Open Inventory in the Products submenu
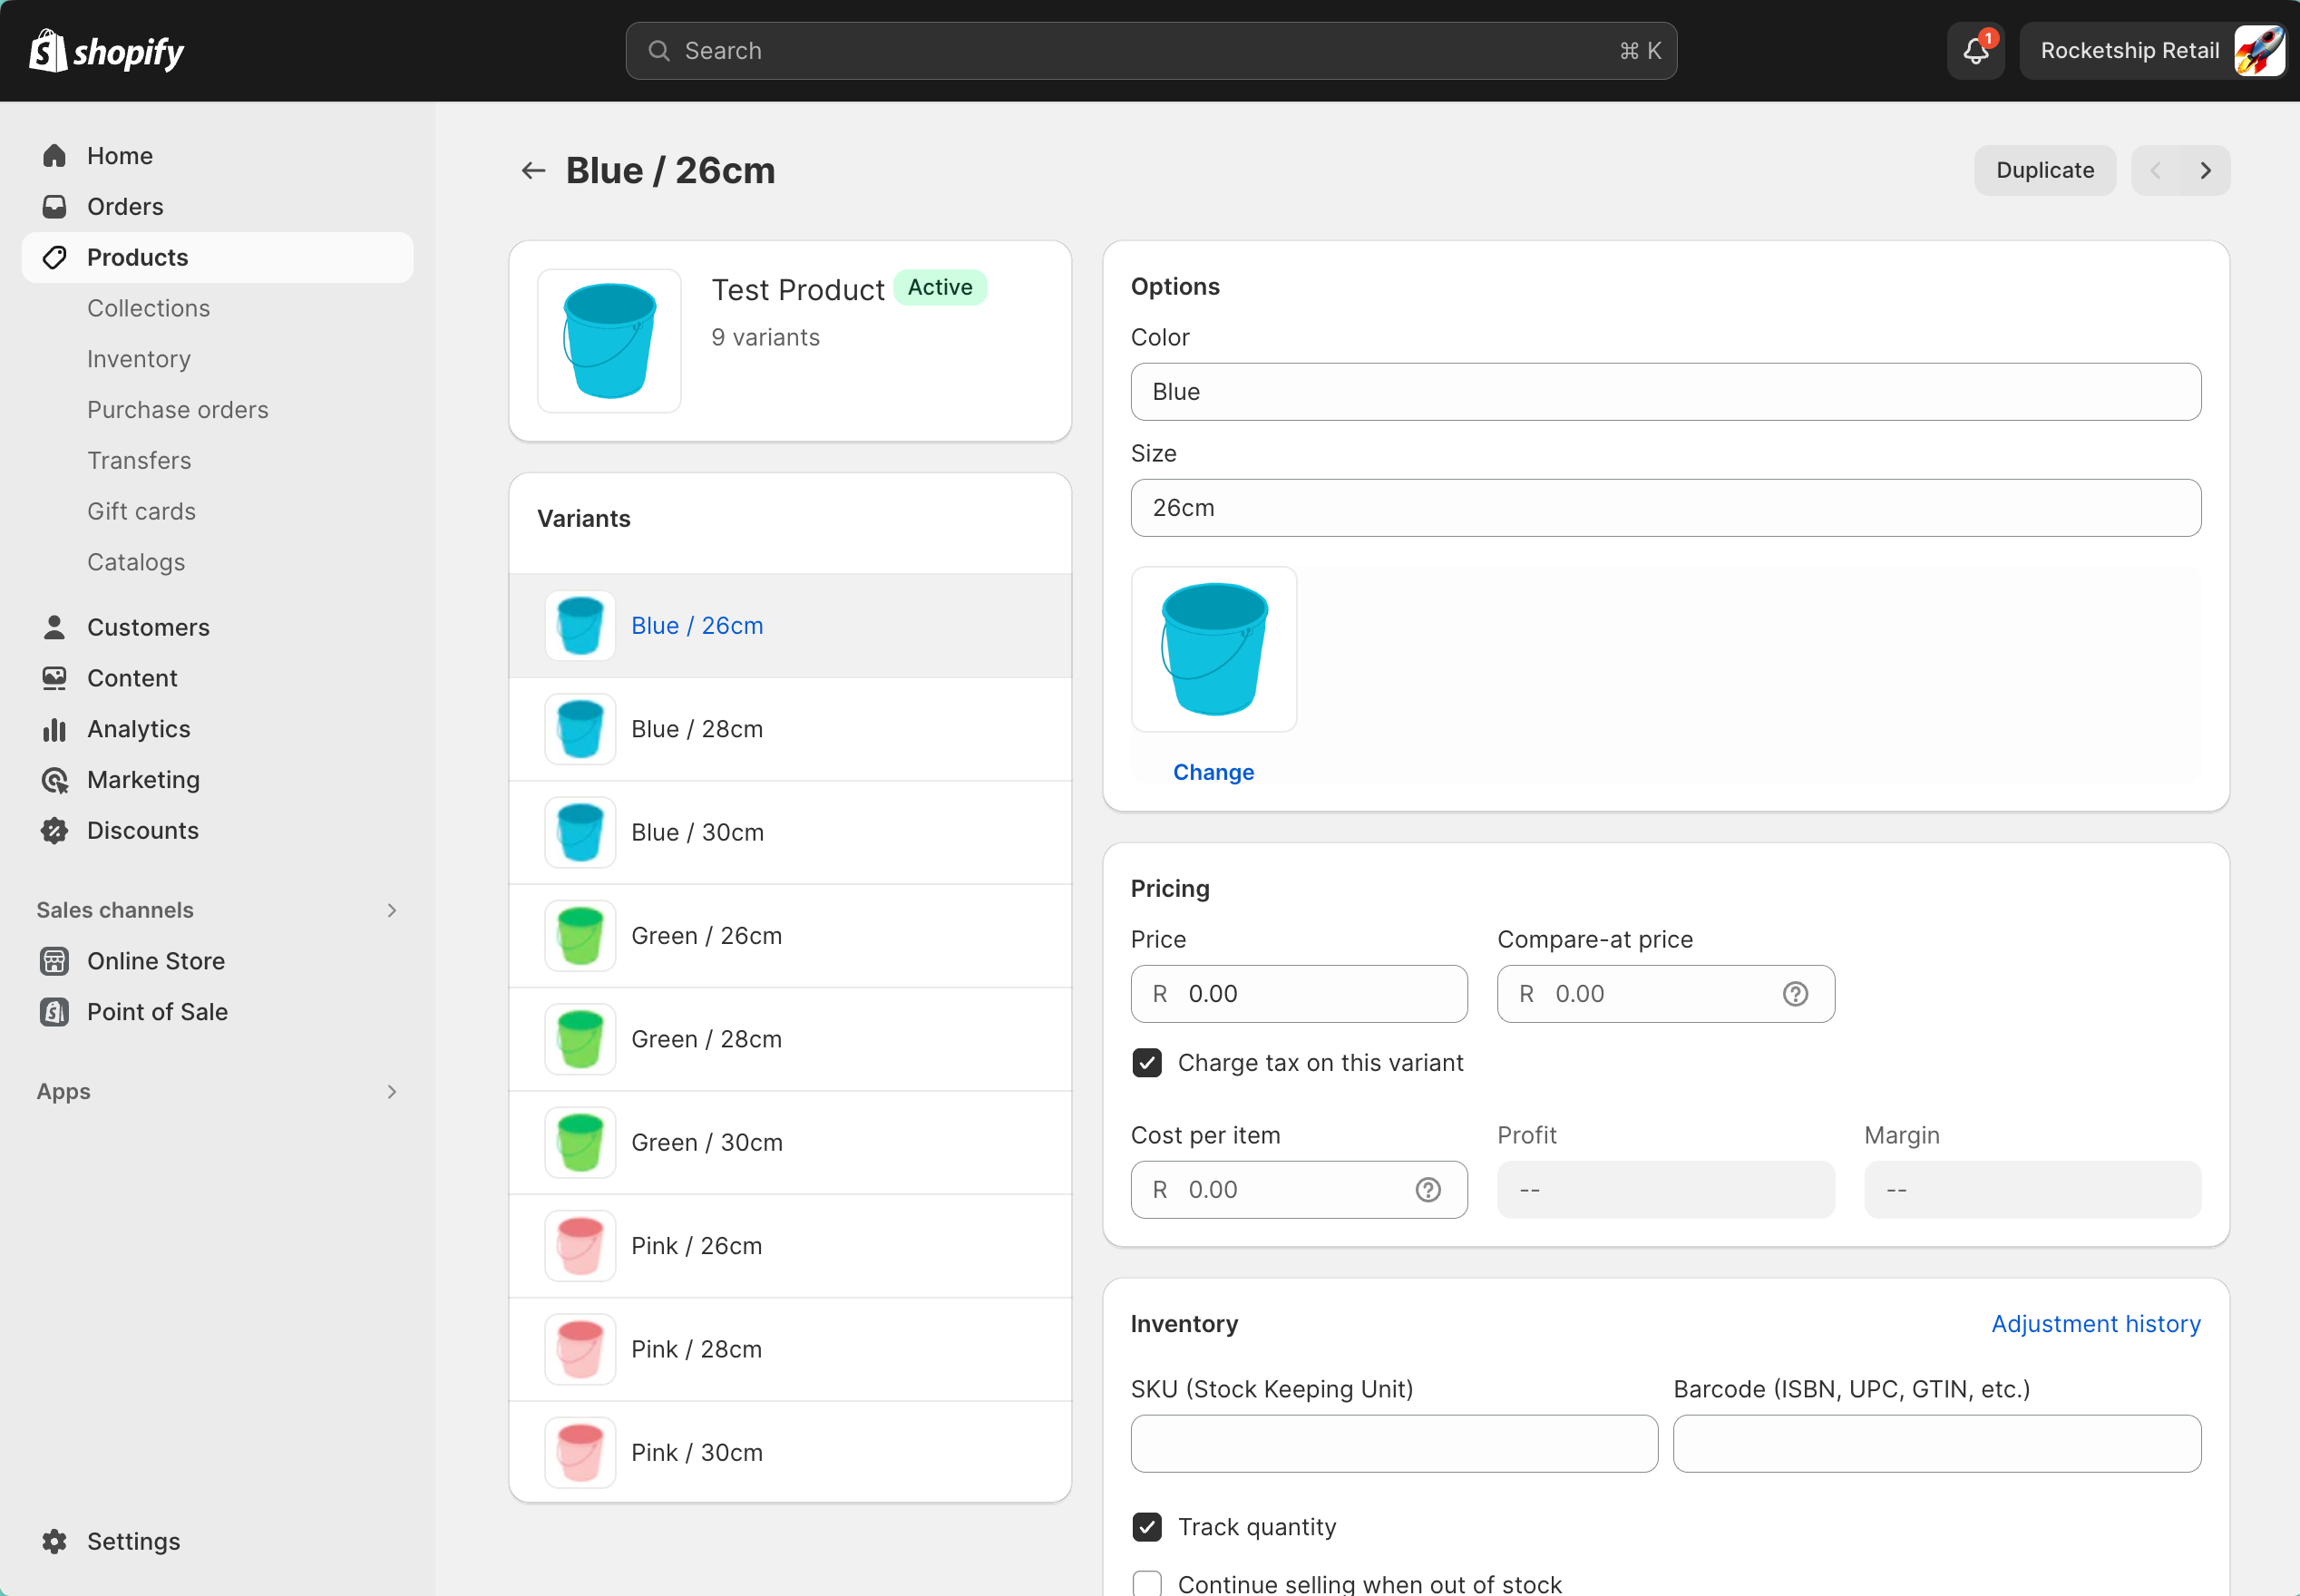The image size is (2300, 1596). click(138, 359)
